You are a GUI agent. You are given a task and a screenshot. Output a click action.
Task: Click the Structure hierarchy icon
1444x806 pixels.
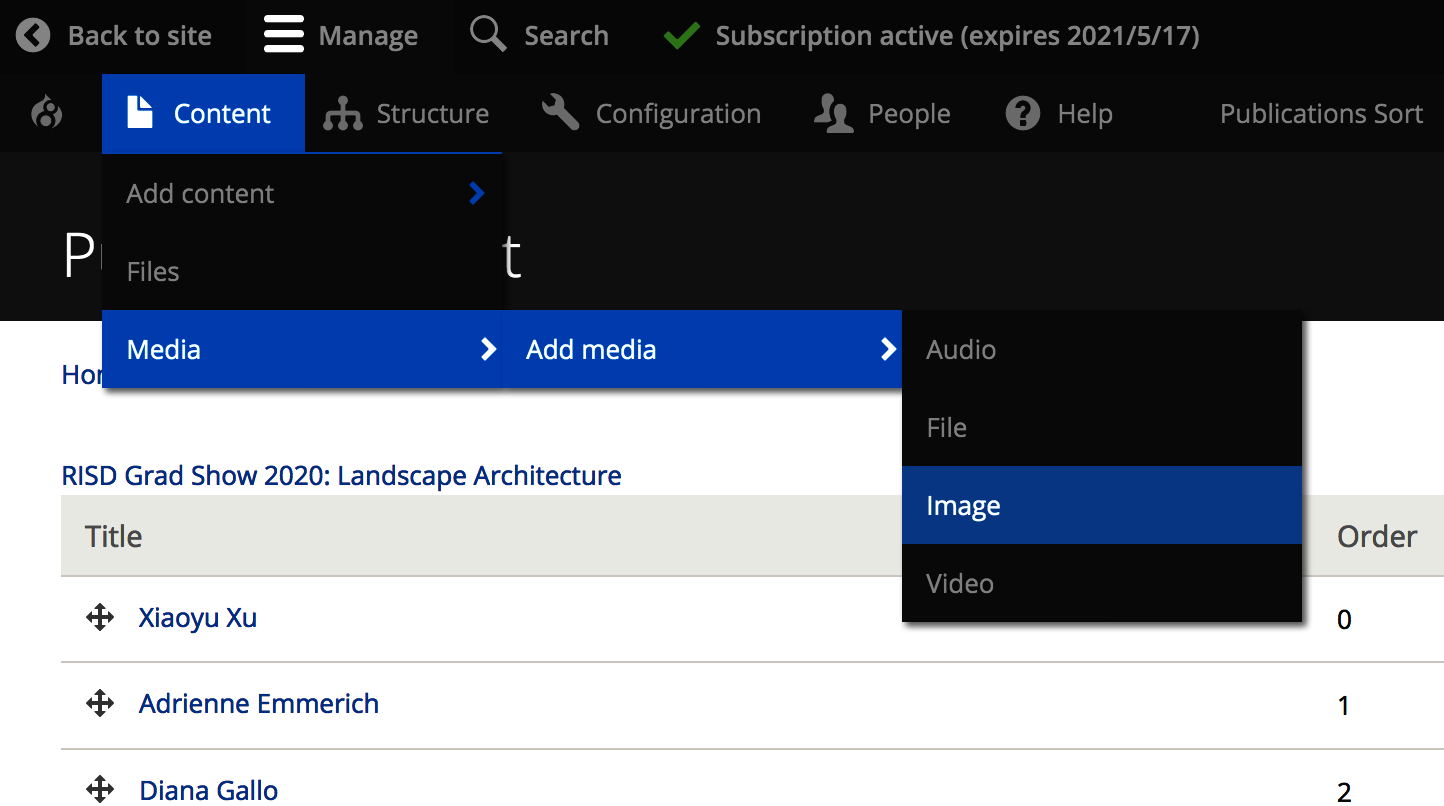[342, 114]
